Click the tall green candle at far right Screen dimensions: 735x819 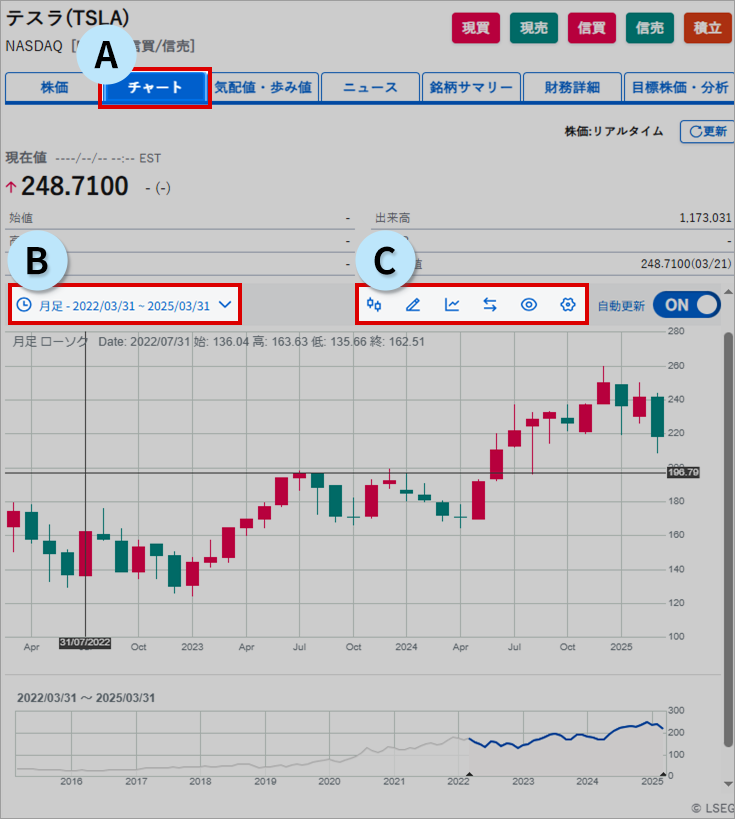point(657,416)
